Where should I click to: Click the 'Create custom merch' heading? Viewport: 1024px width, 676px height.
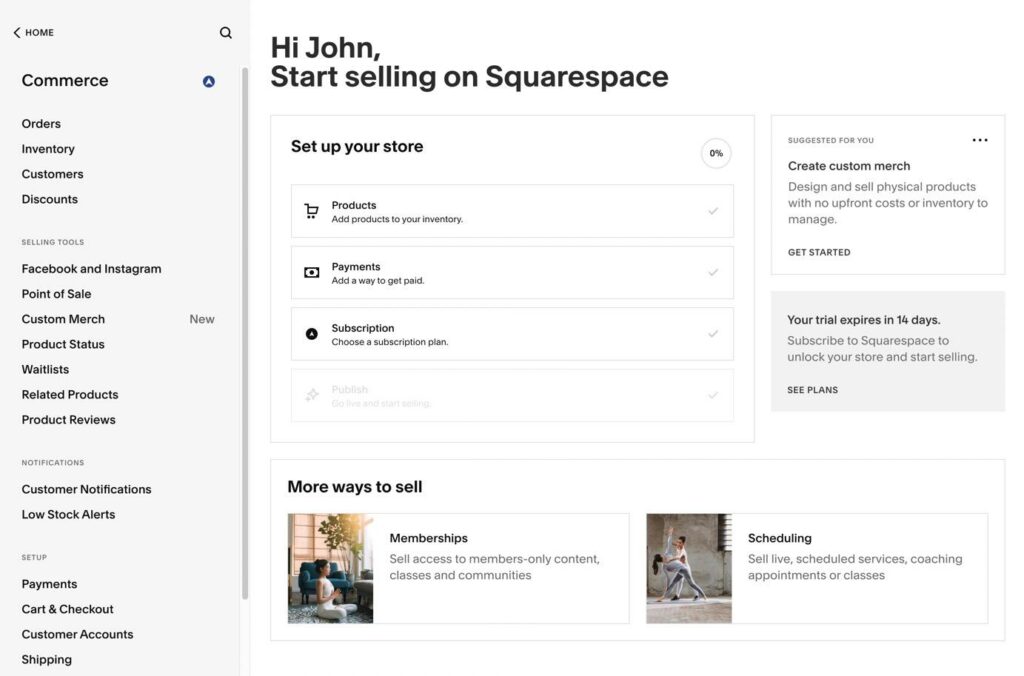click(x=848, y=166)
